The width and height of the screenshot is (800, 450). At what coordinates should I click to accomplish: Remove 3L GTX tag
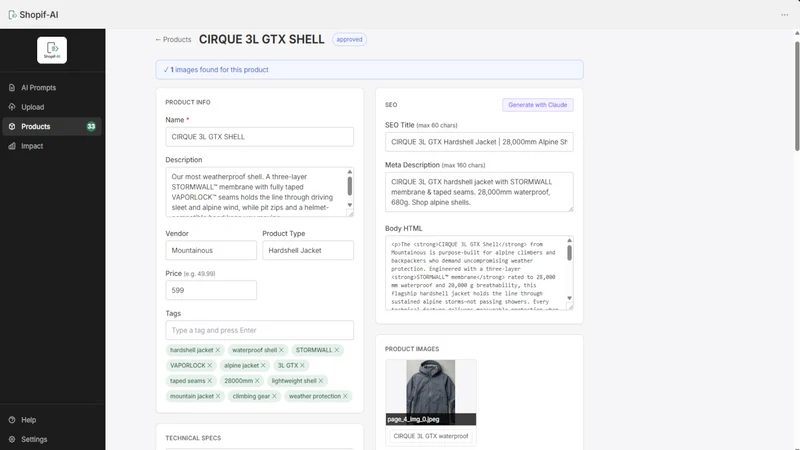tap(303, 365)
